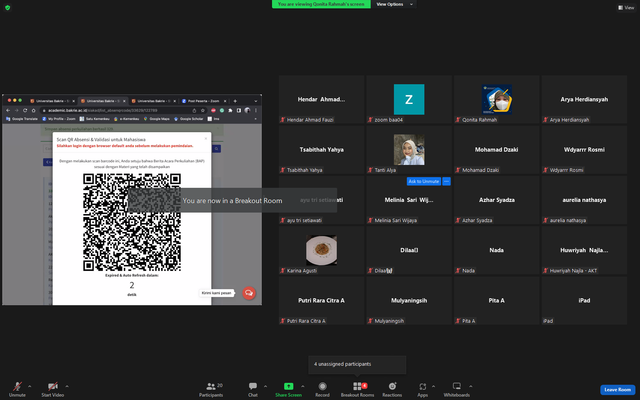
Task: Show more bookmarks chevron in bookmarks bar
Action: click(256, 119)
